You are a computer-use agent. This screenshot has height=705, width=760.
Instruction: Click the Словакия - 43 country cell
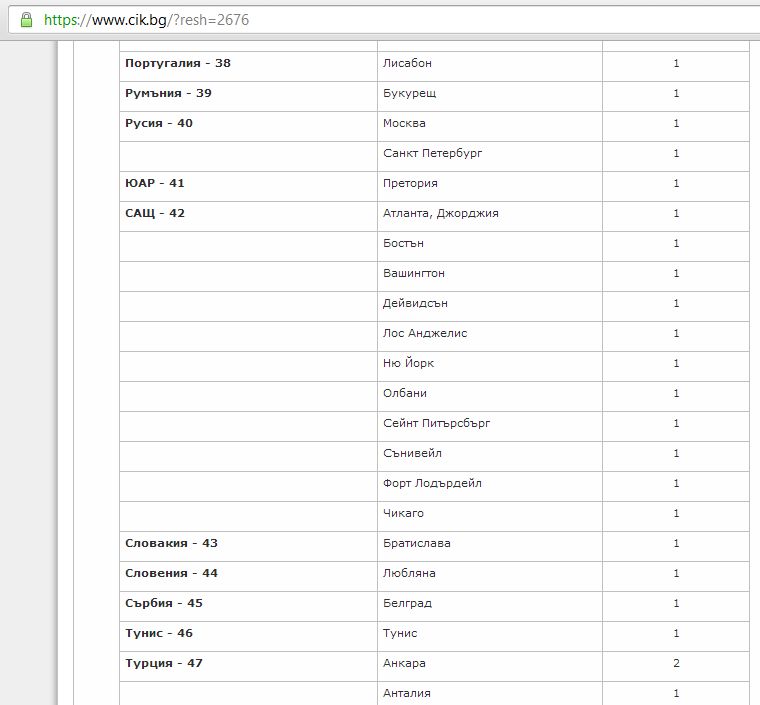tap(171, 543)
